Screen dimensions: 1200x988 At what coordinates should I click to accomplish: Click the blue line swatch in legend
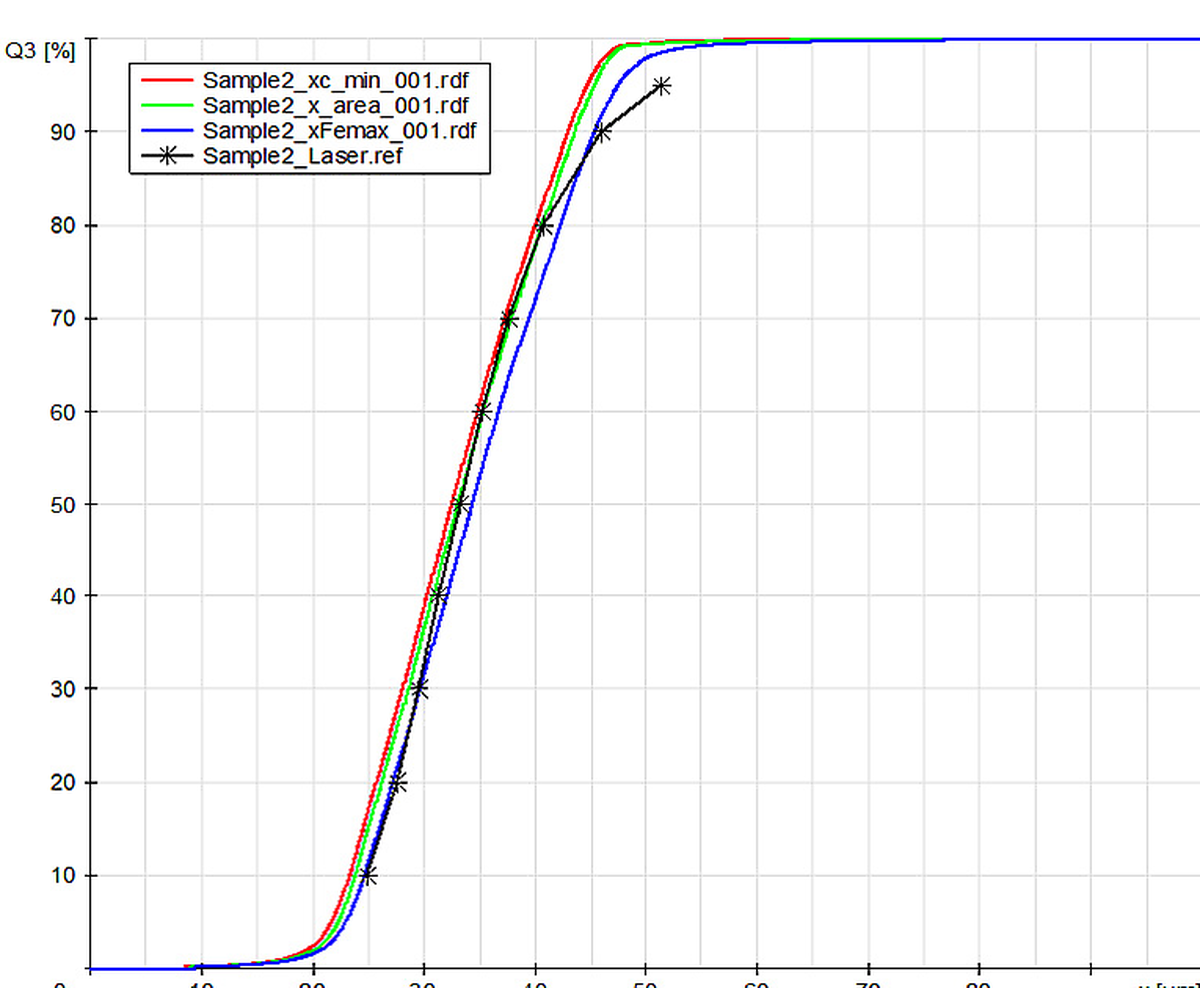167,130
